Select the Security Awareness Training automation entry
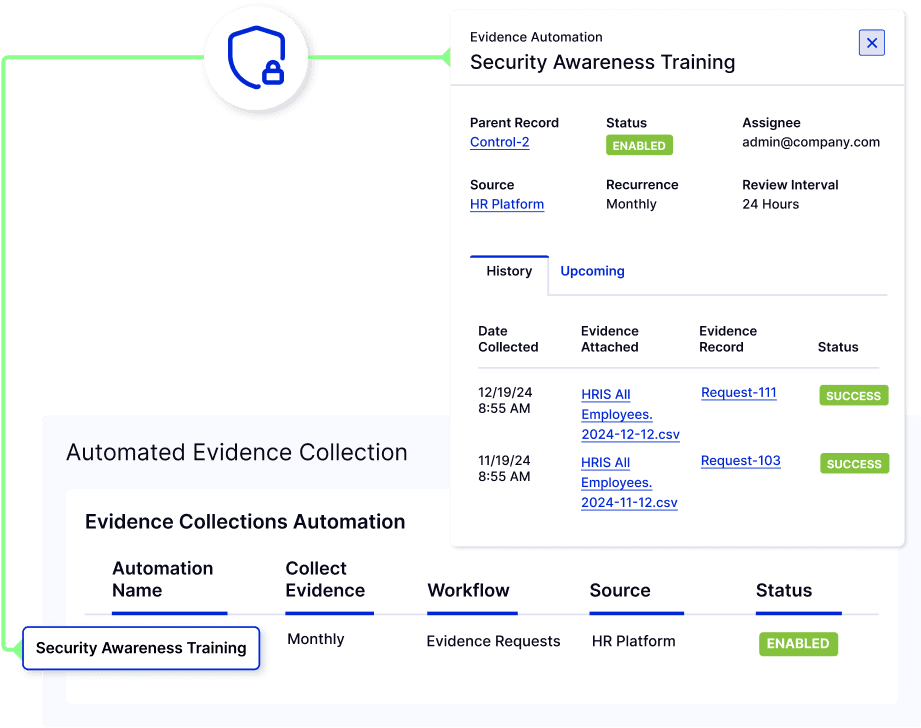921x728 pixels. [140, 648]
